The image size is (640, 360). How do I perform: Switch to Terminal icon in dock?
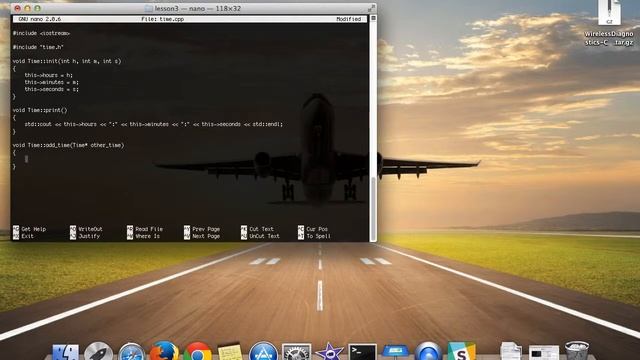click(x=362, y=352)
